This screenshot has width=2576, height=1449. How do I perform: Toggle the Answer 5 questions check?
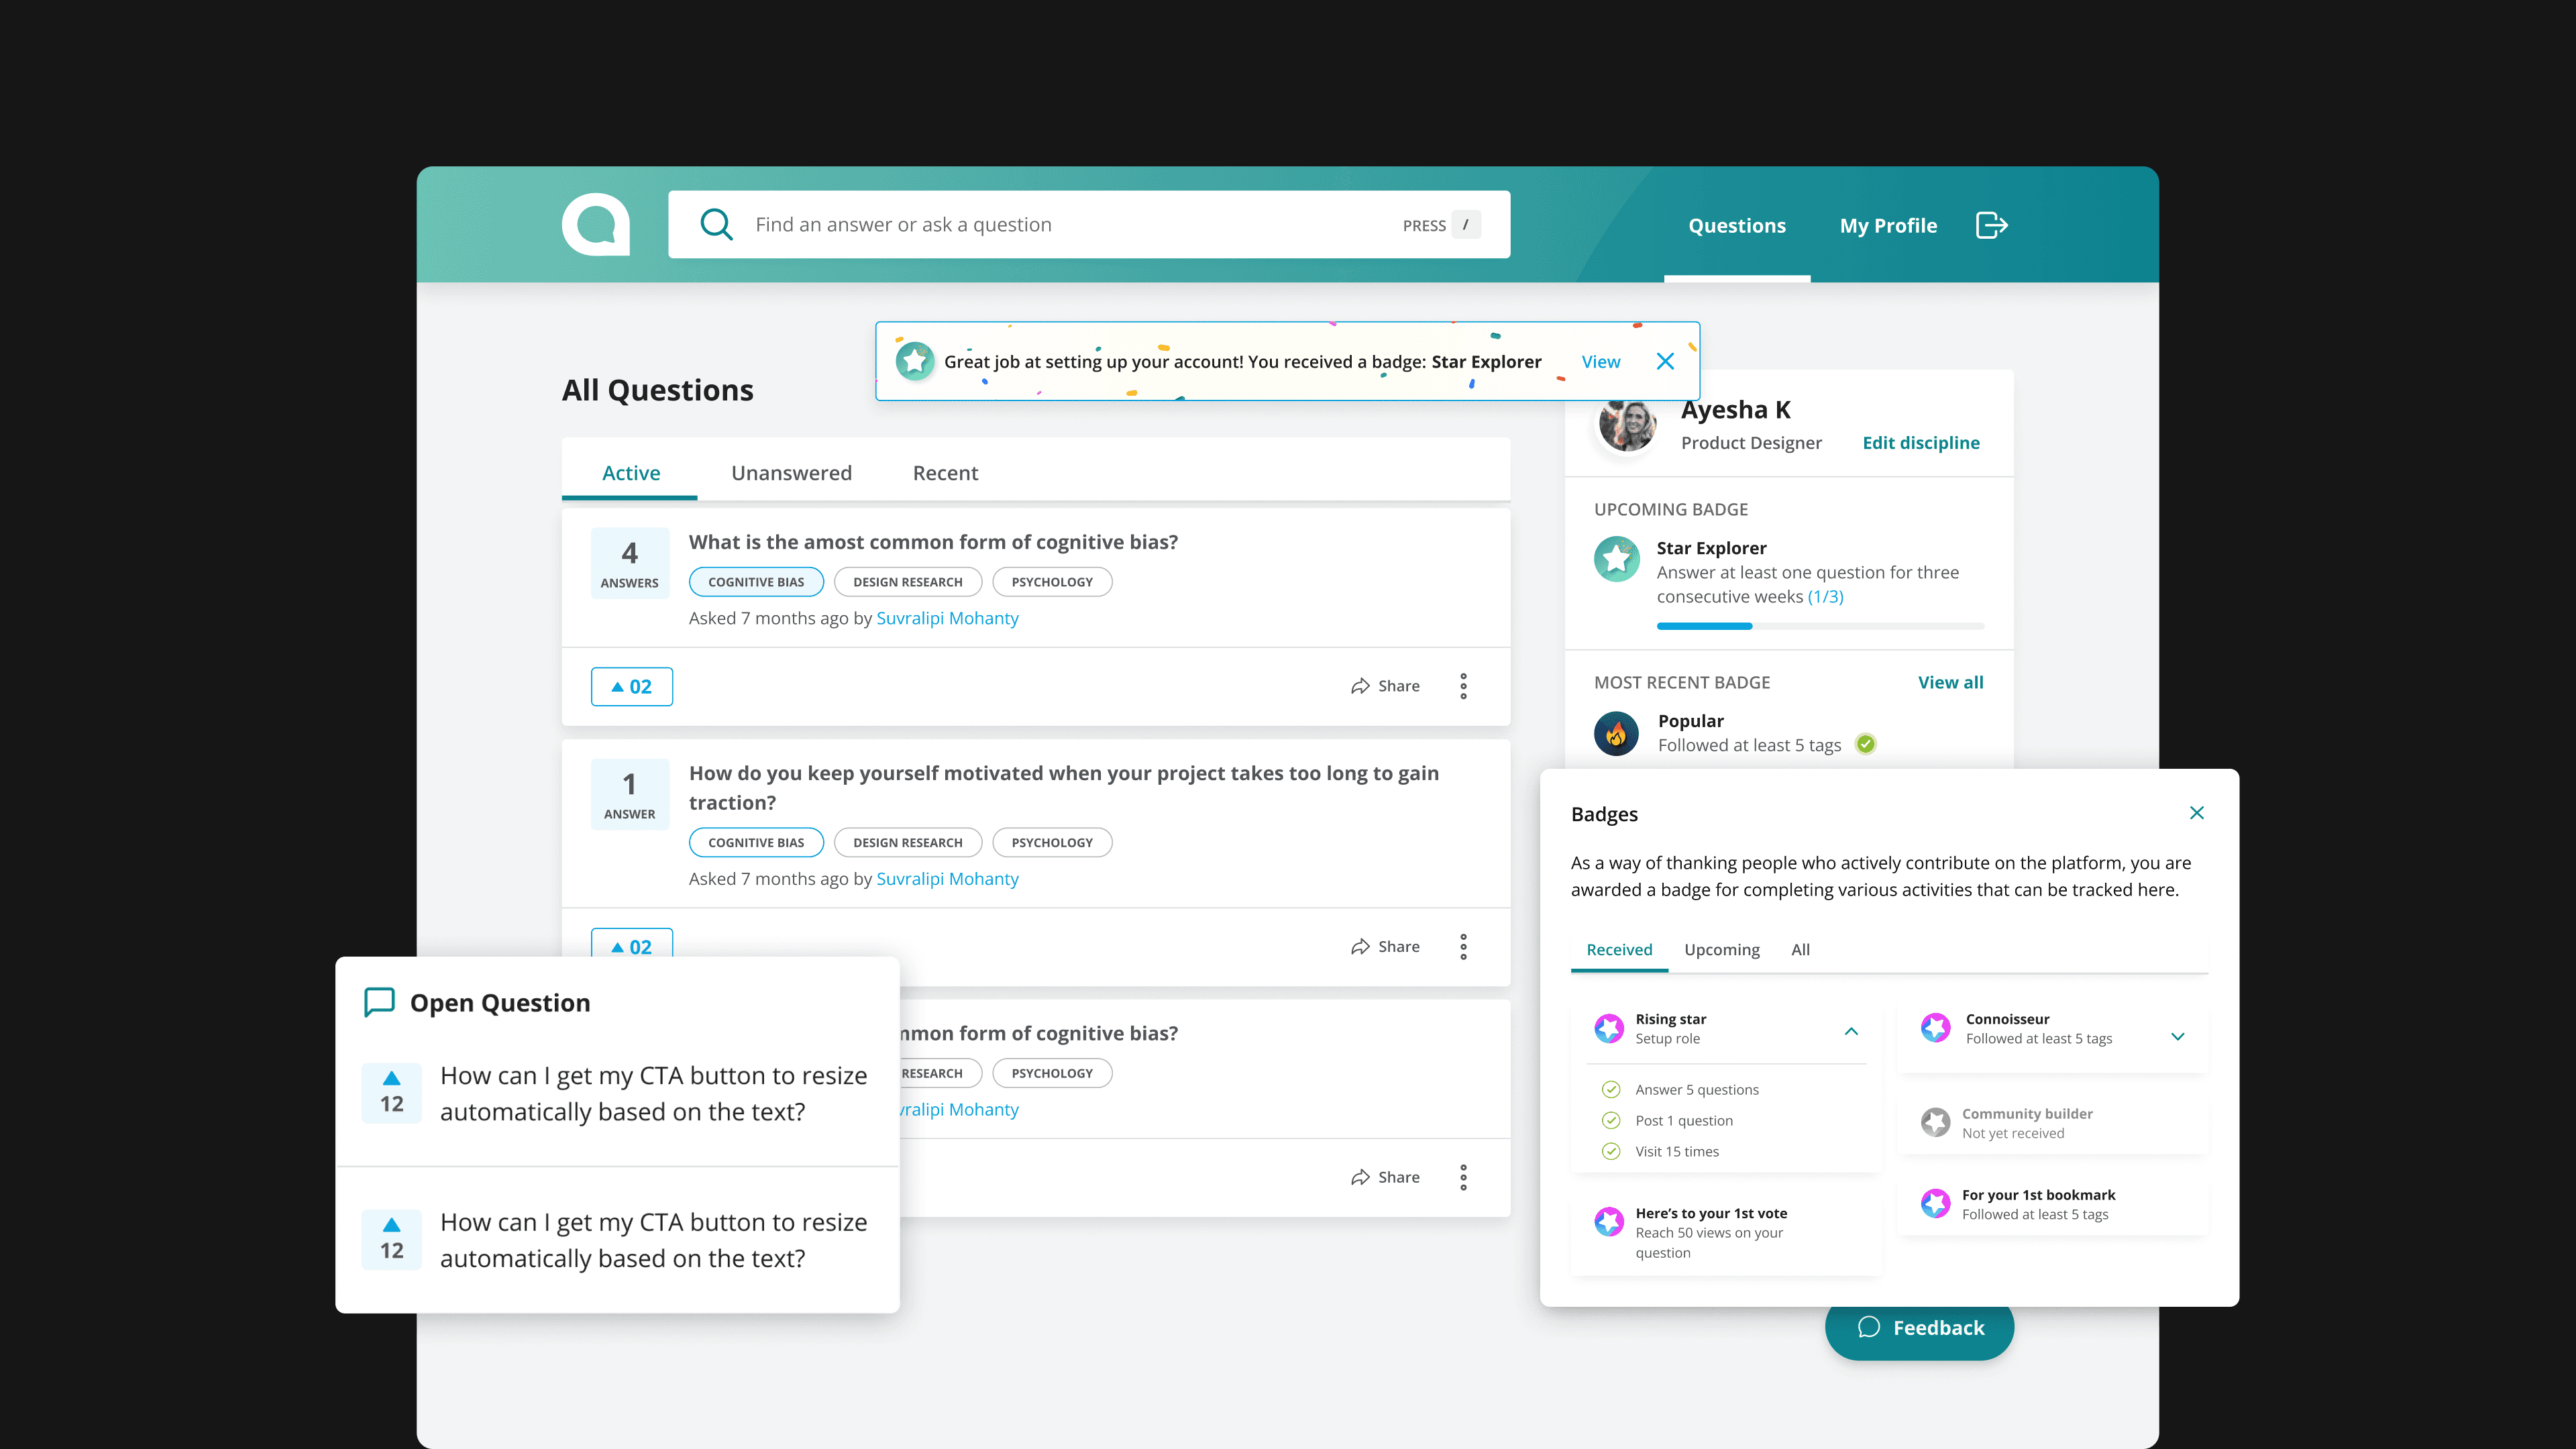click(1611, 1090)
